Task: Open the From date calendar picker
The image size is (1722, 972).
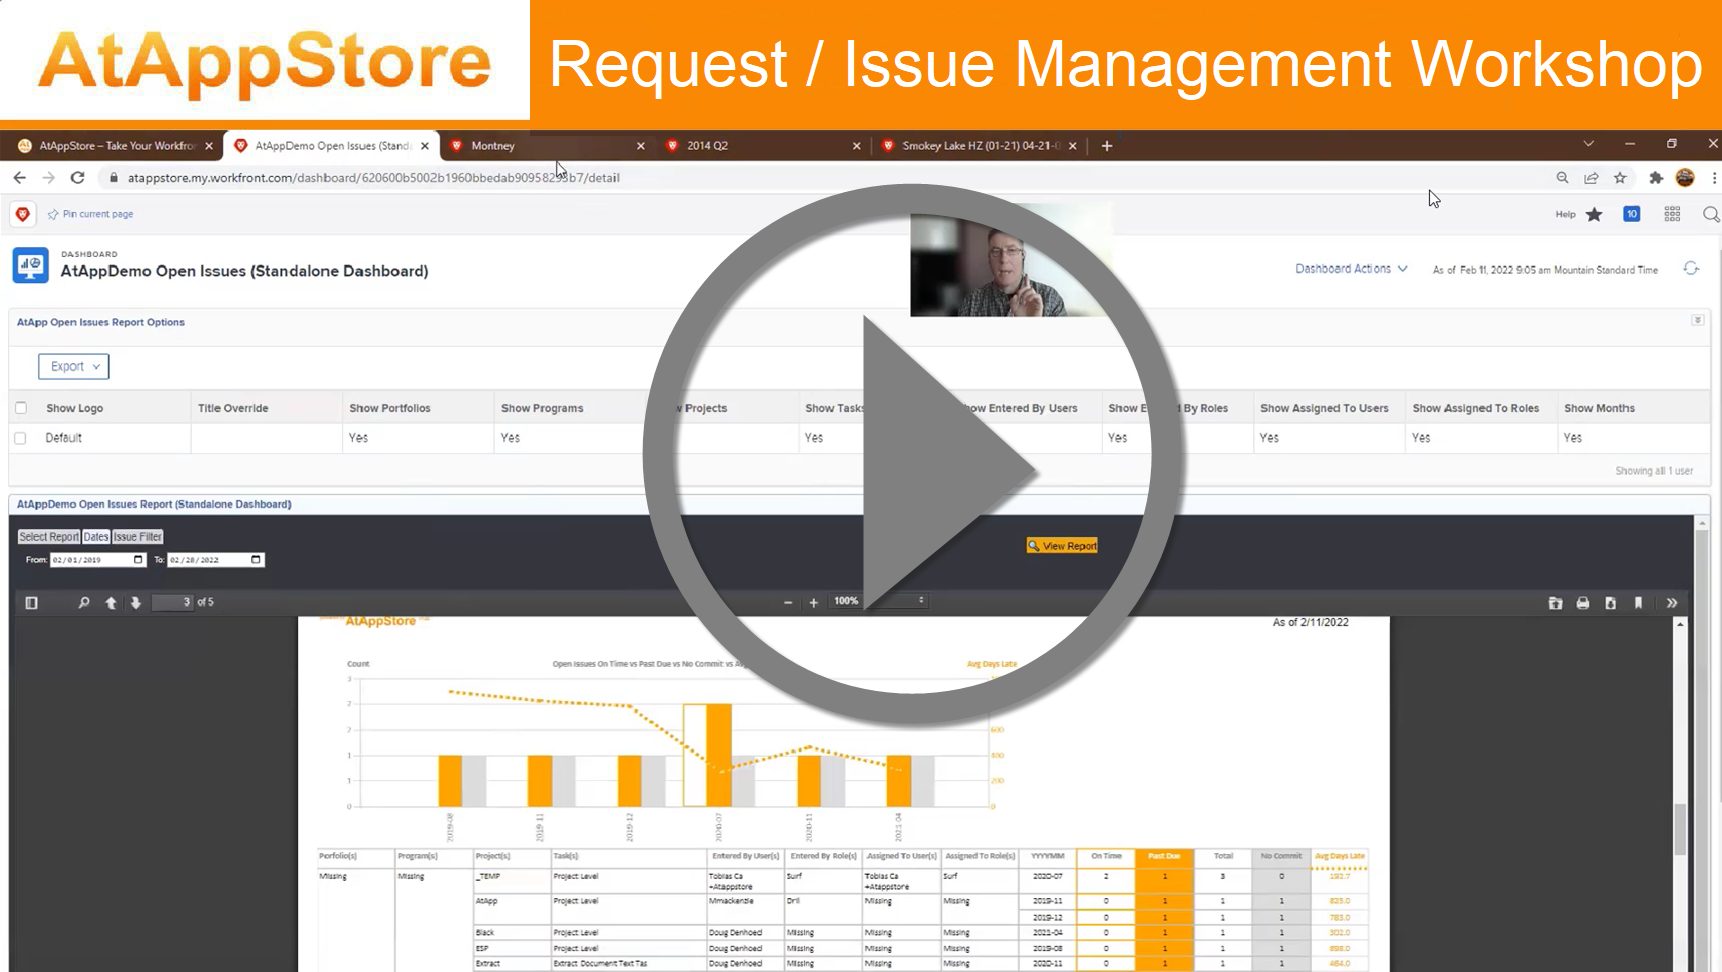Action: coord(138,560)
